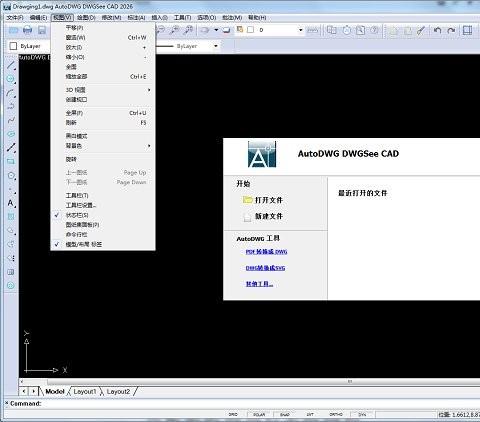This screenshot has width=480, height=422.
Task: Open the PDF 转换成 DWG link
Action: tap(266, 252)
